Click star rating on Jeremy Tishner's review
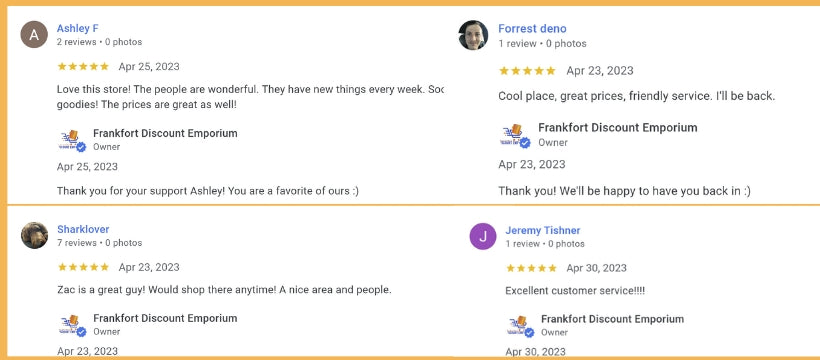 (531, 268)
